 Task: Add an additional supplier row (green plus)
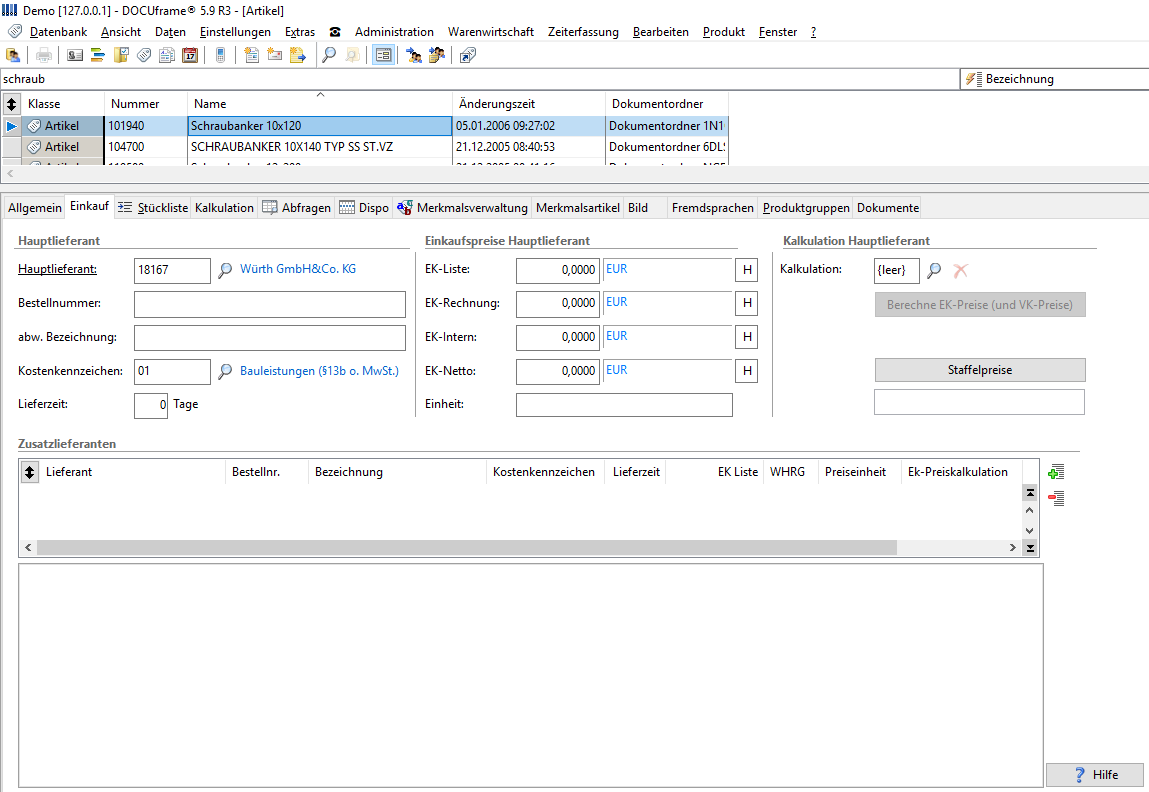pos(1056,472)
